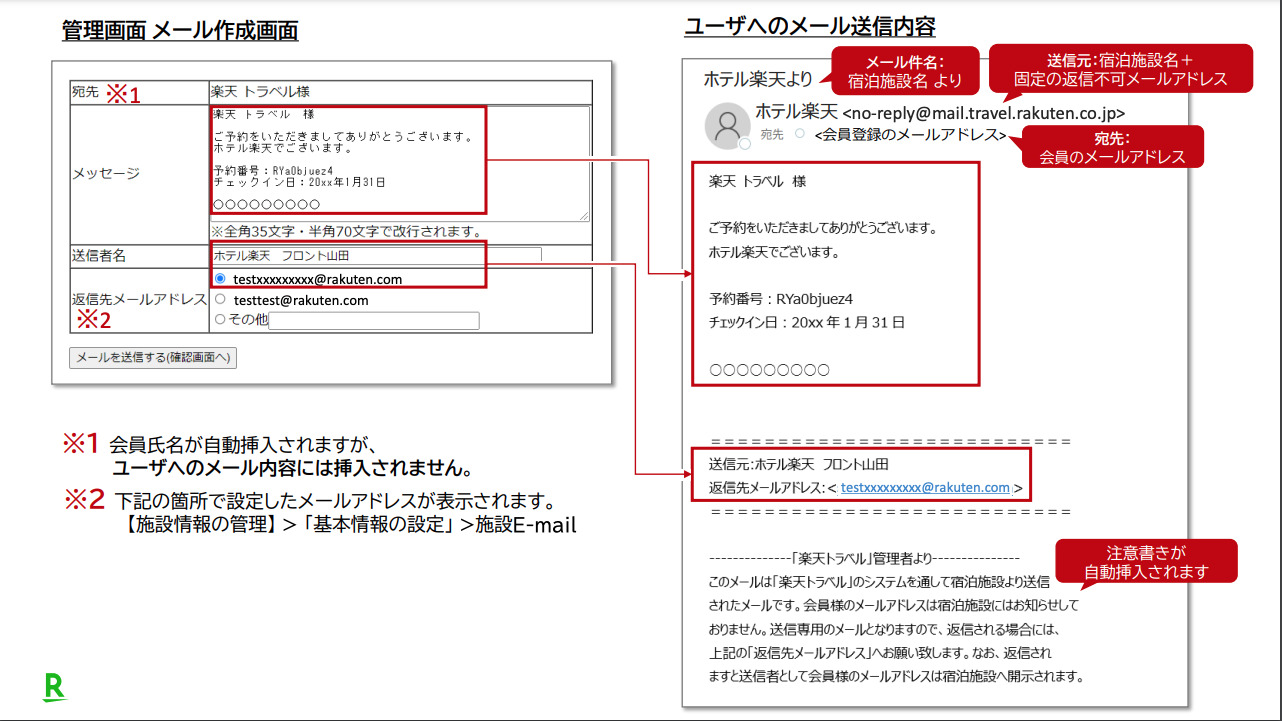Click the メールを送信する(確認画面へ) button
Screen dimensions: 1282x721
pyautogui.click(x=153, y=358)
